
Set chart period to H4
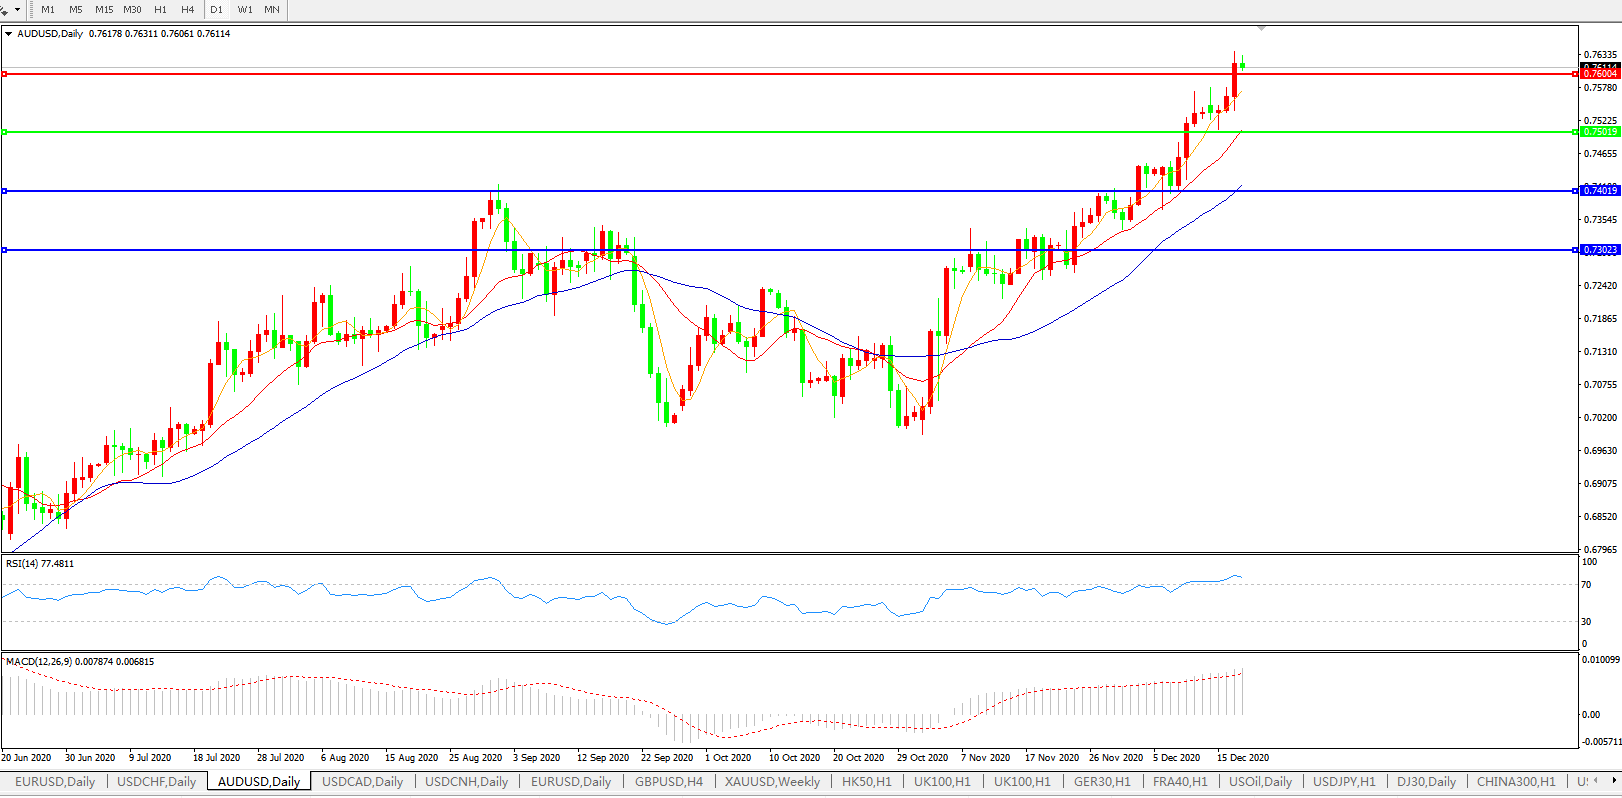click(188, 9)
